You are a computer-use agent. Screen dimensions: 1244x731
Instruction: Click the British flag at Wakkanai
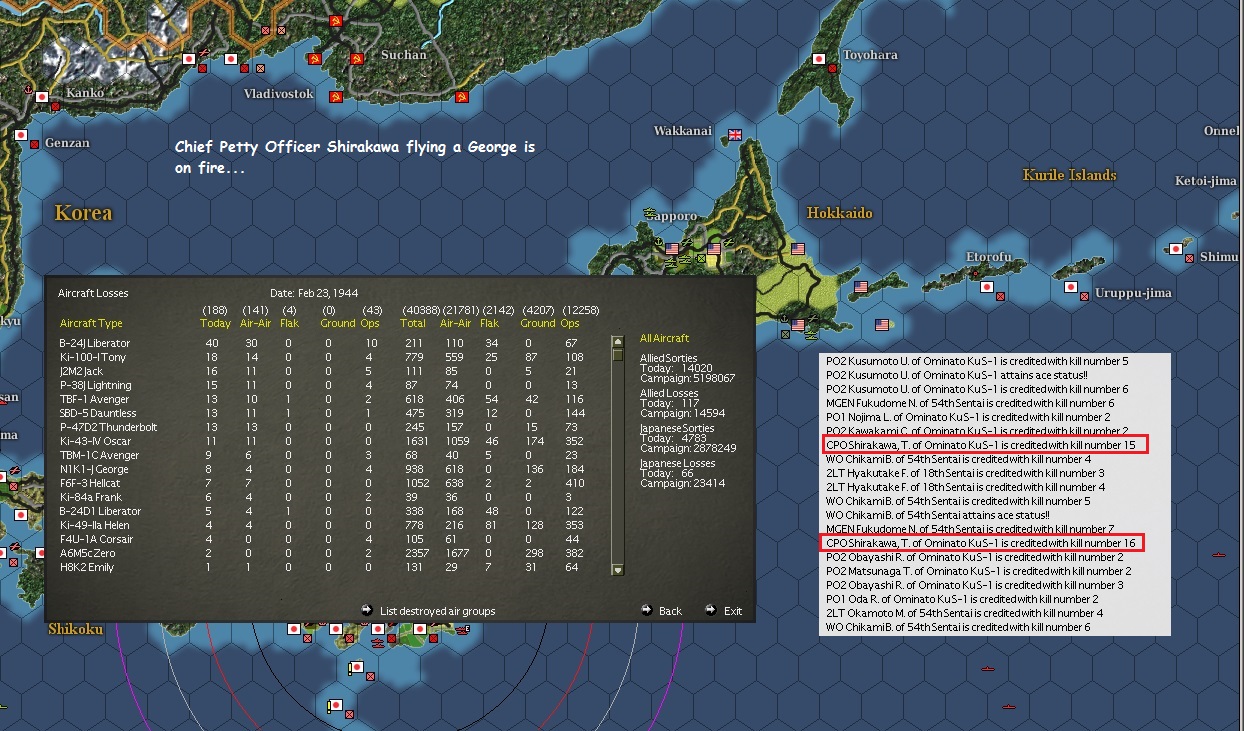(736, 135)
